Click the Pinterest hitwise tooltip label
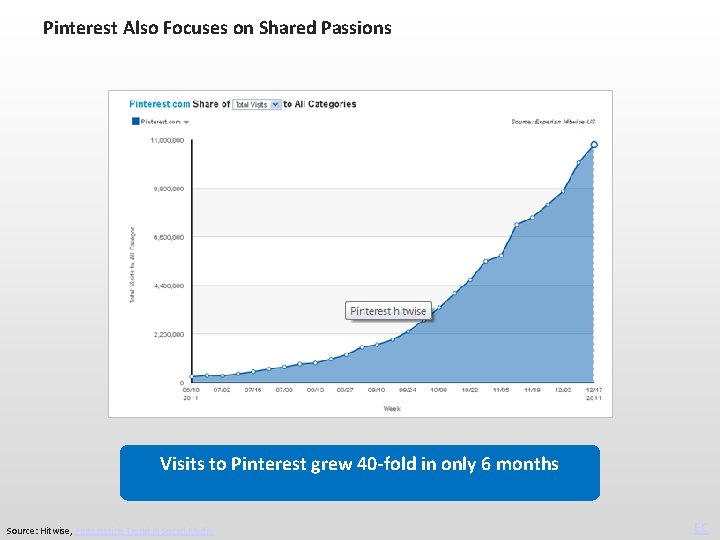720x540 pixels. [x=388, y=311]
